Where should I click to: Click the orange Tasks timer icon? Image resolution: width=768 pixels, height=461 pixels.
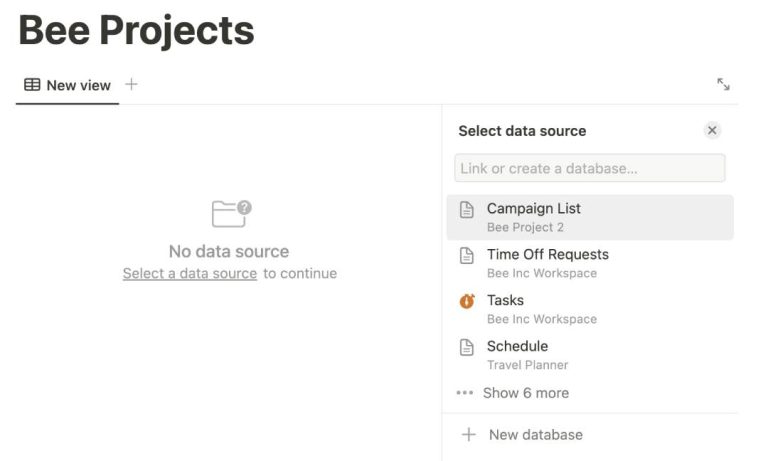point(466,301)
